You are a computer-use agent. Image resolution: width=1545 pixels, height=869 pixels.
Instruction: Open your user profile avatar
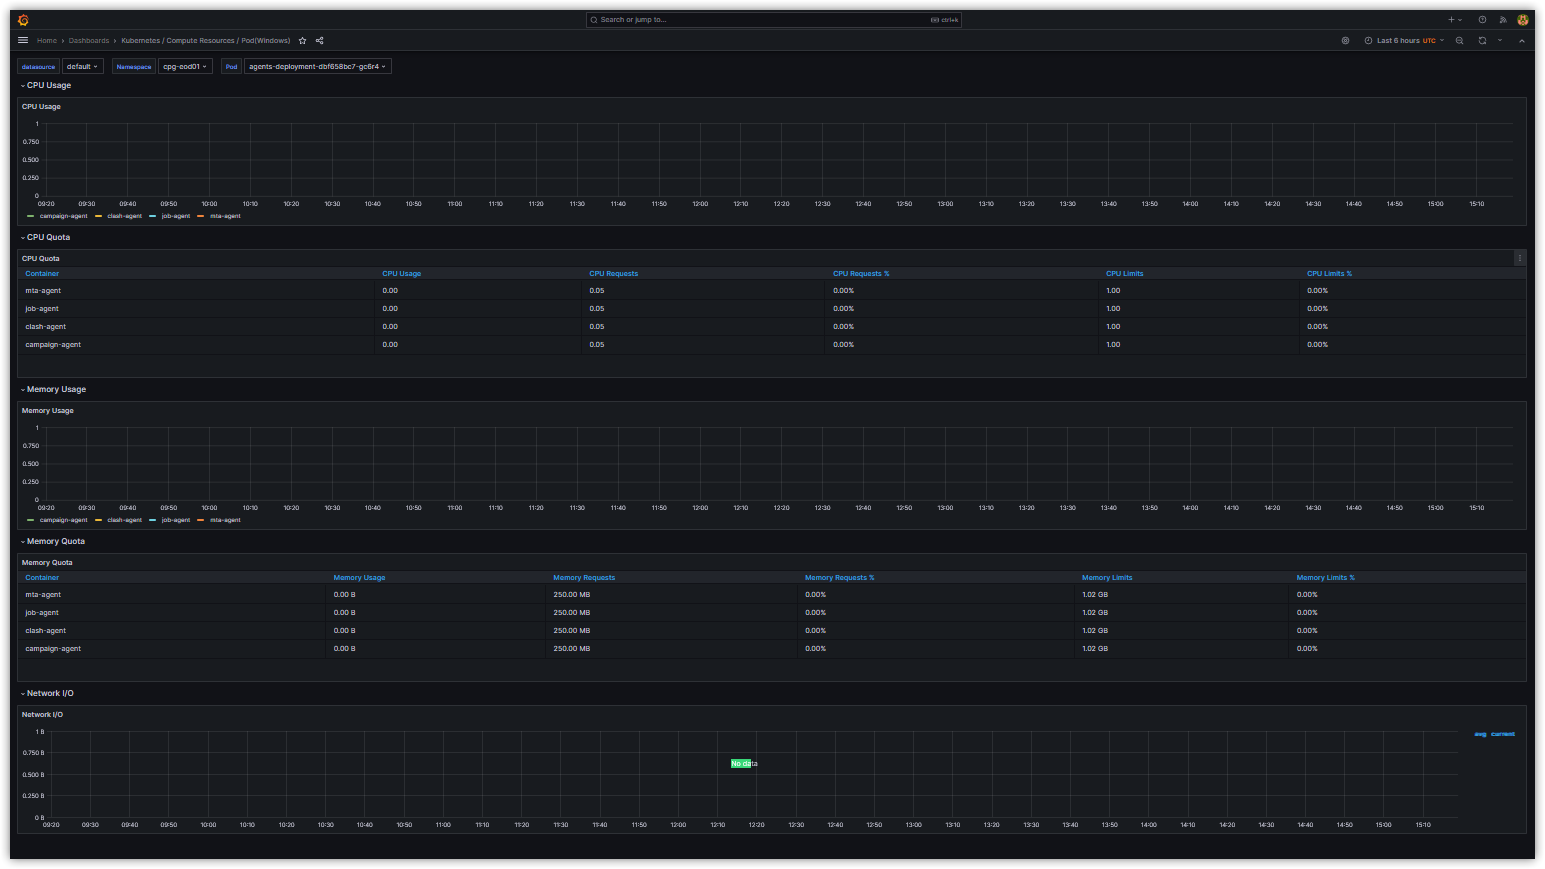(1522, 19)
